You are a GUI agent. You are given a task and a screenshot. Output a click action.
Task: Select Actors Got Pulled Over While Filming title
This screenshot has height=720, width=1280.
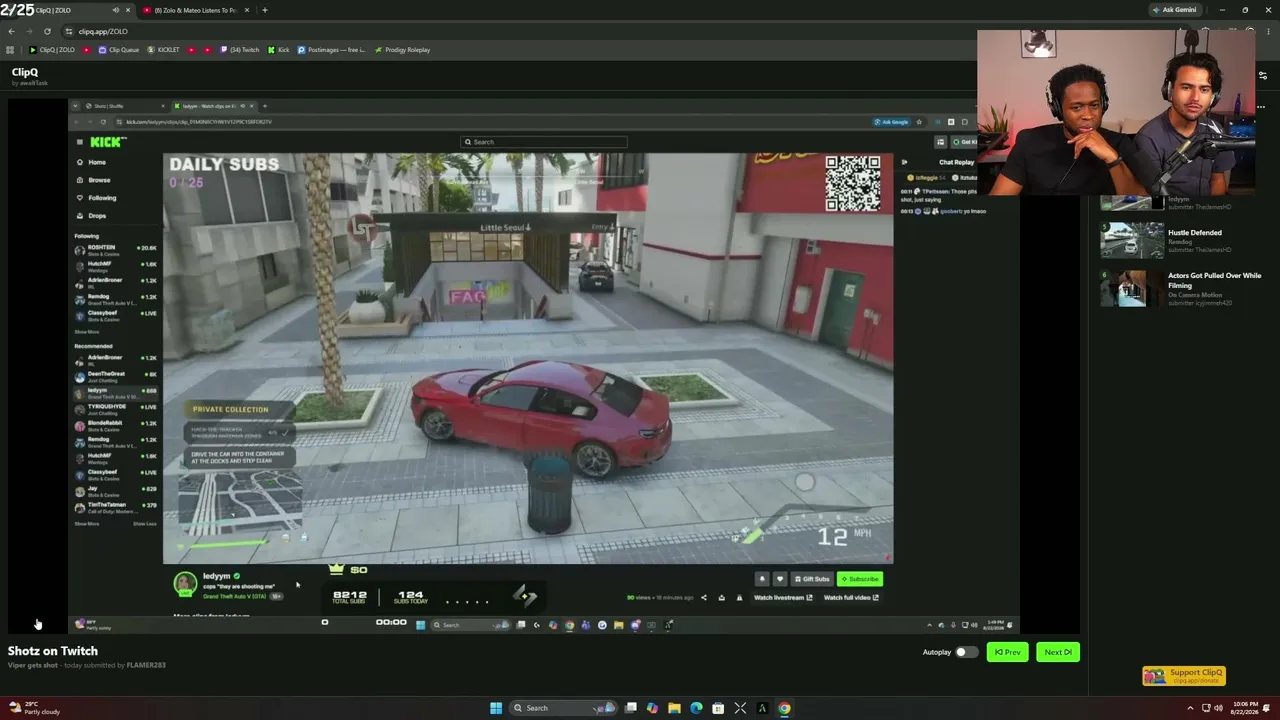[1214, 280]
